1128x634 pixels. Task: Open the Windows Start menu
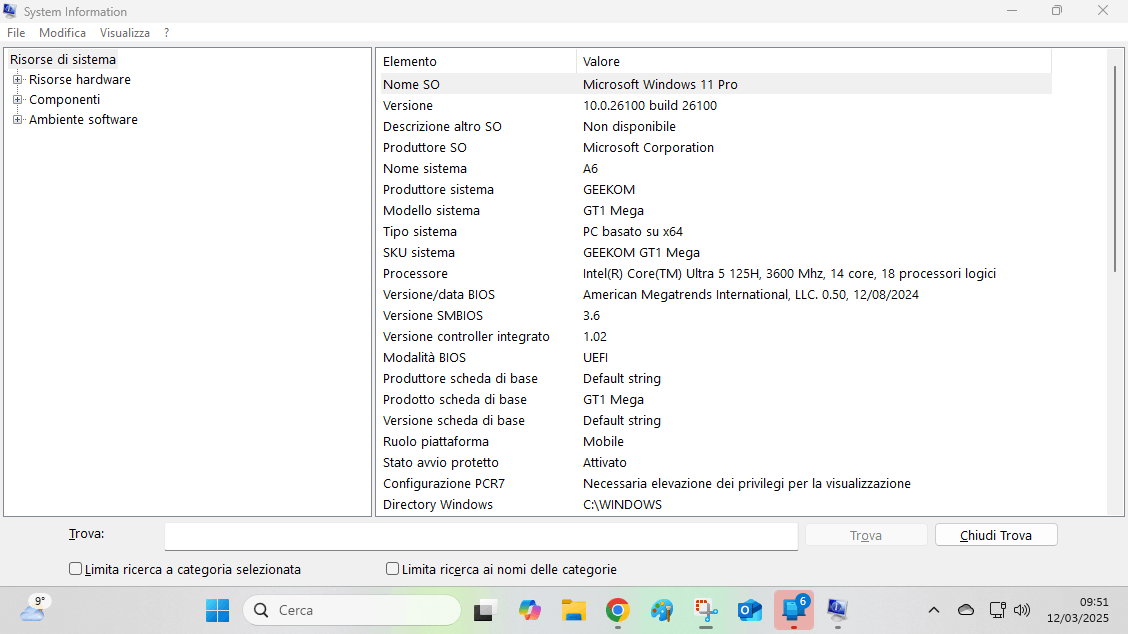(217, 610)
